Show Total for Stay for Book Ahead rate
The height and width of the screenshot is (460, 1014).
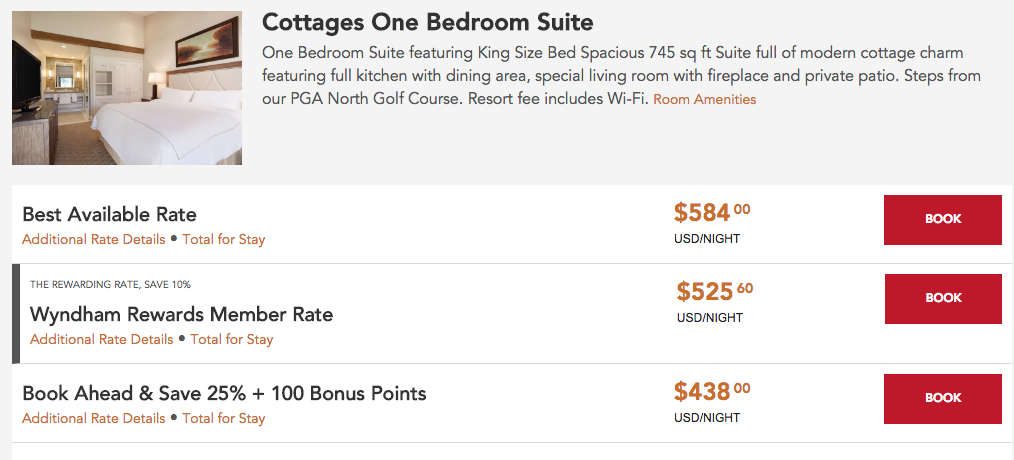223,419
